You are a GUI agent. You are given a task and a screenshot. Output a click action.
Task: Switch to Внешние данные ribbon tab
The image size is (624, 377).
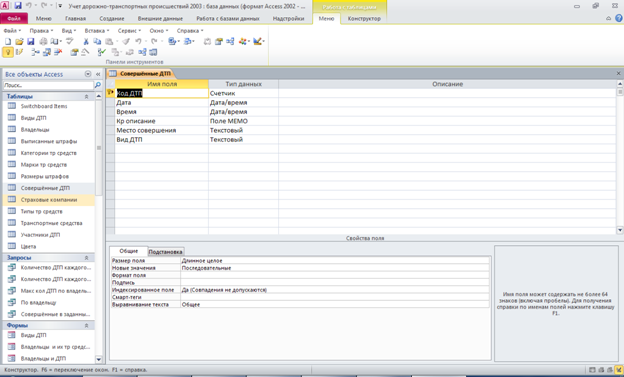[160, 18]
